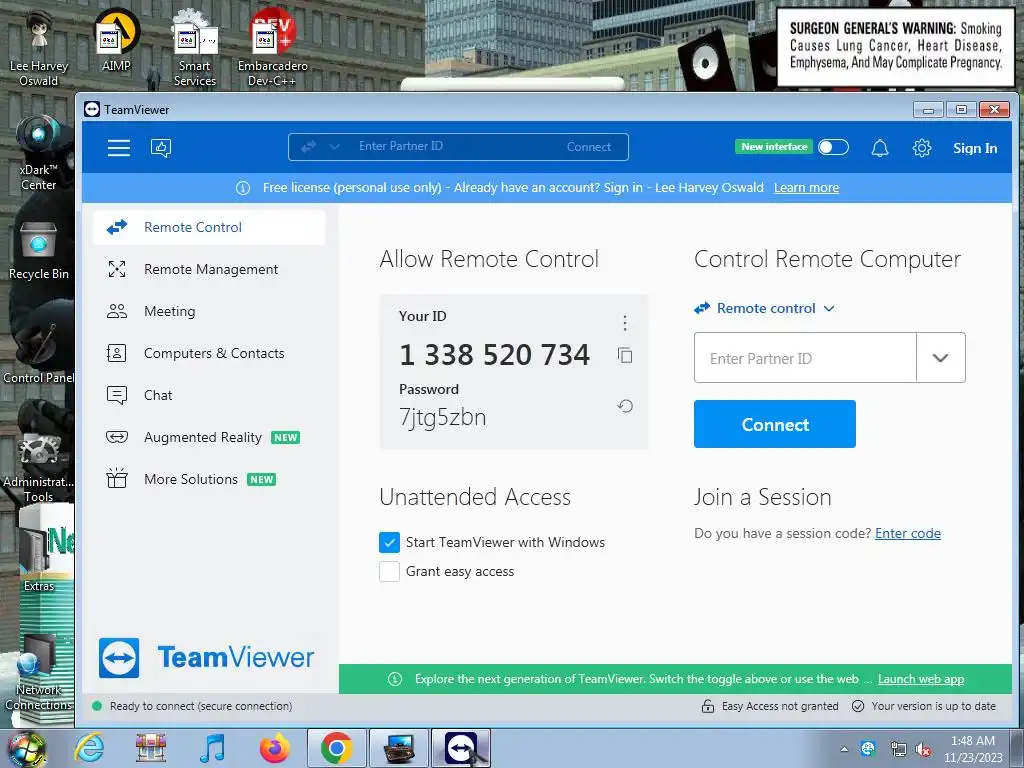This screenshot has height=768, width=1024.
Task: Click the ID number 1 338 520 734
Action: tap(494, 355)
